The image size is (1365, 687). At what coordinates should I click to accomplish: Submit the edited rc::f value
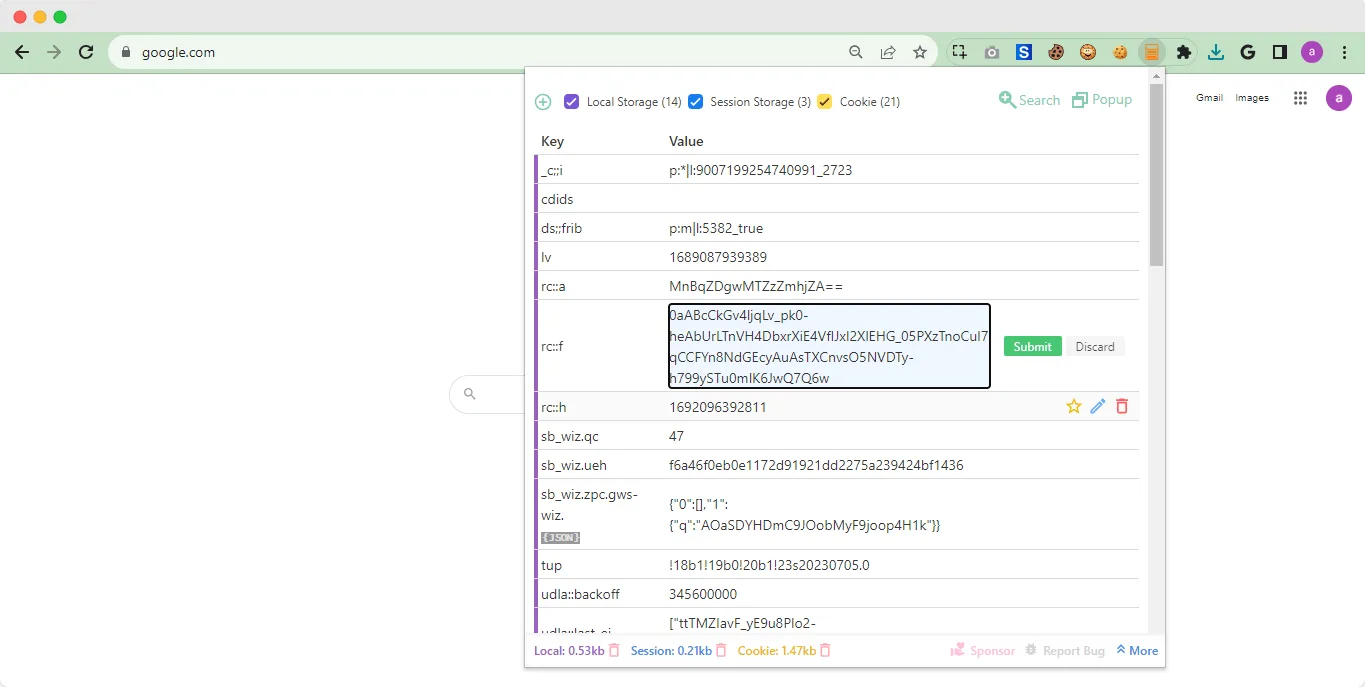coord(1032,346)
